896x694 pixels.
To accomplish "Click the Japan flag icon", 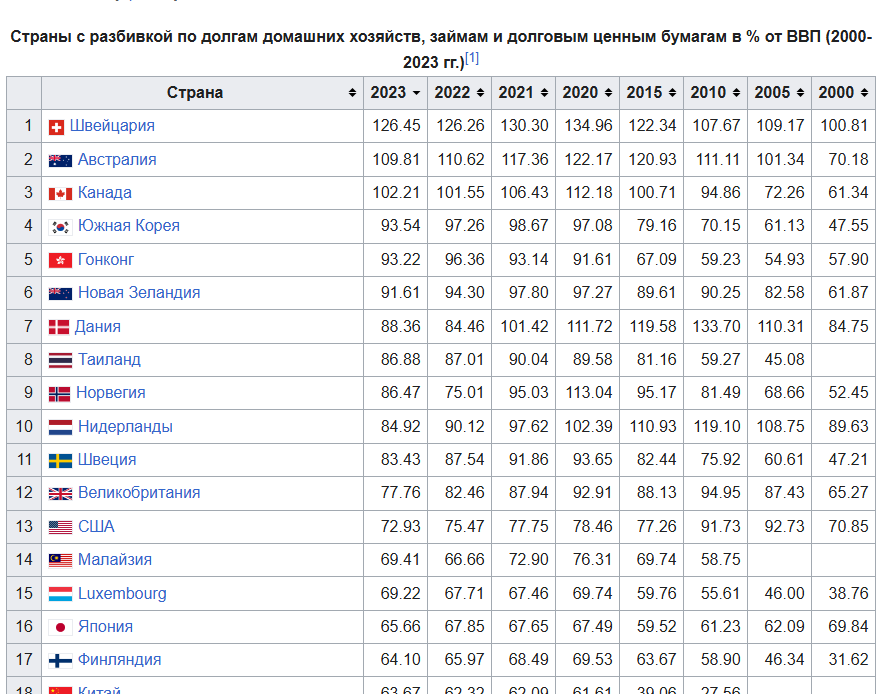I will tap(60, 628).
